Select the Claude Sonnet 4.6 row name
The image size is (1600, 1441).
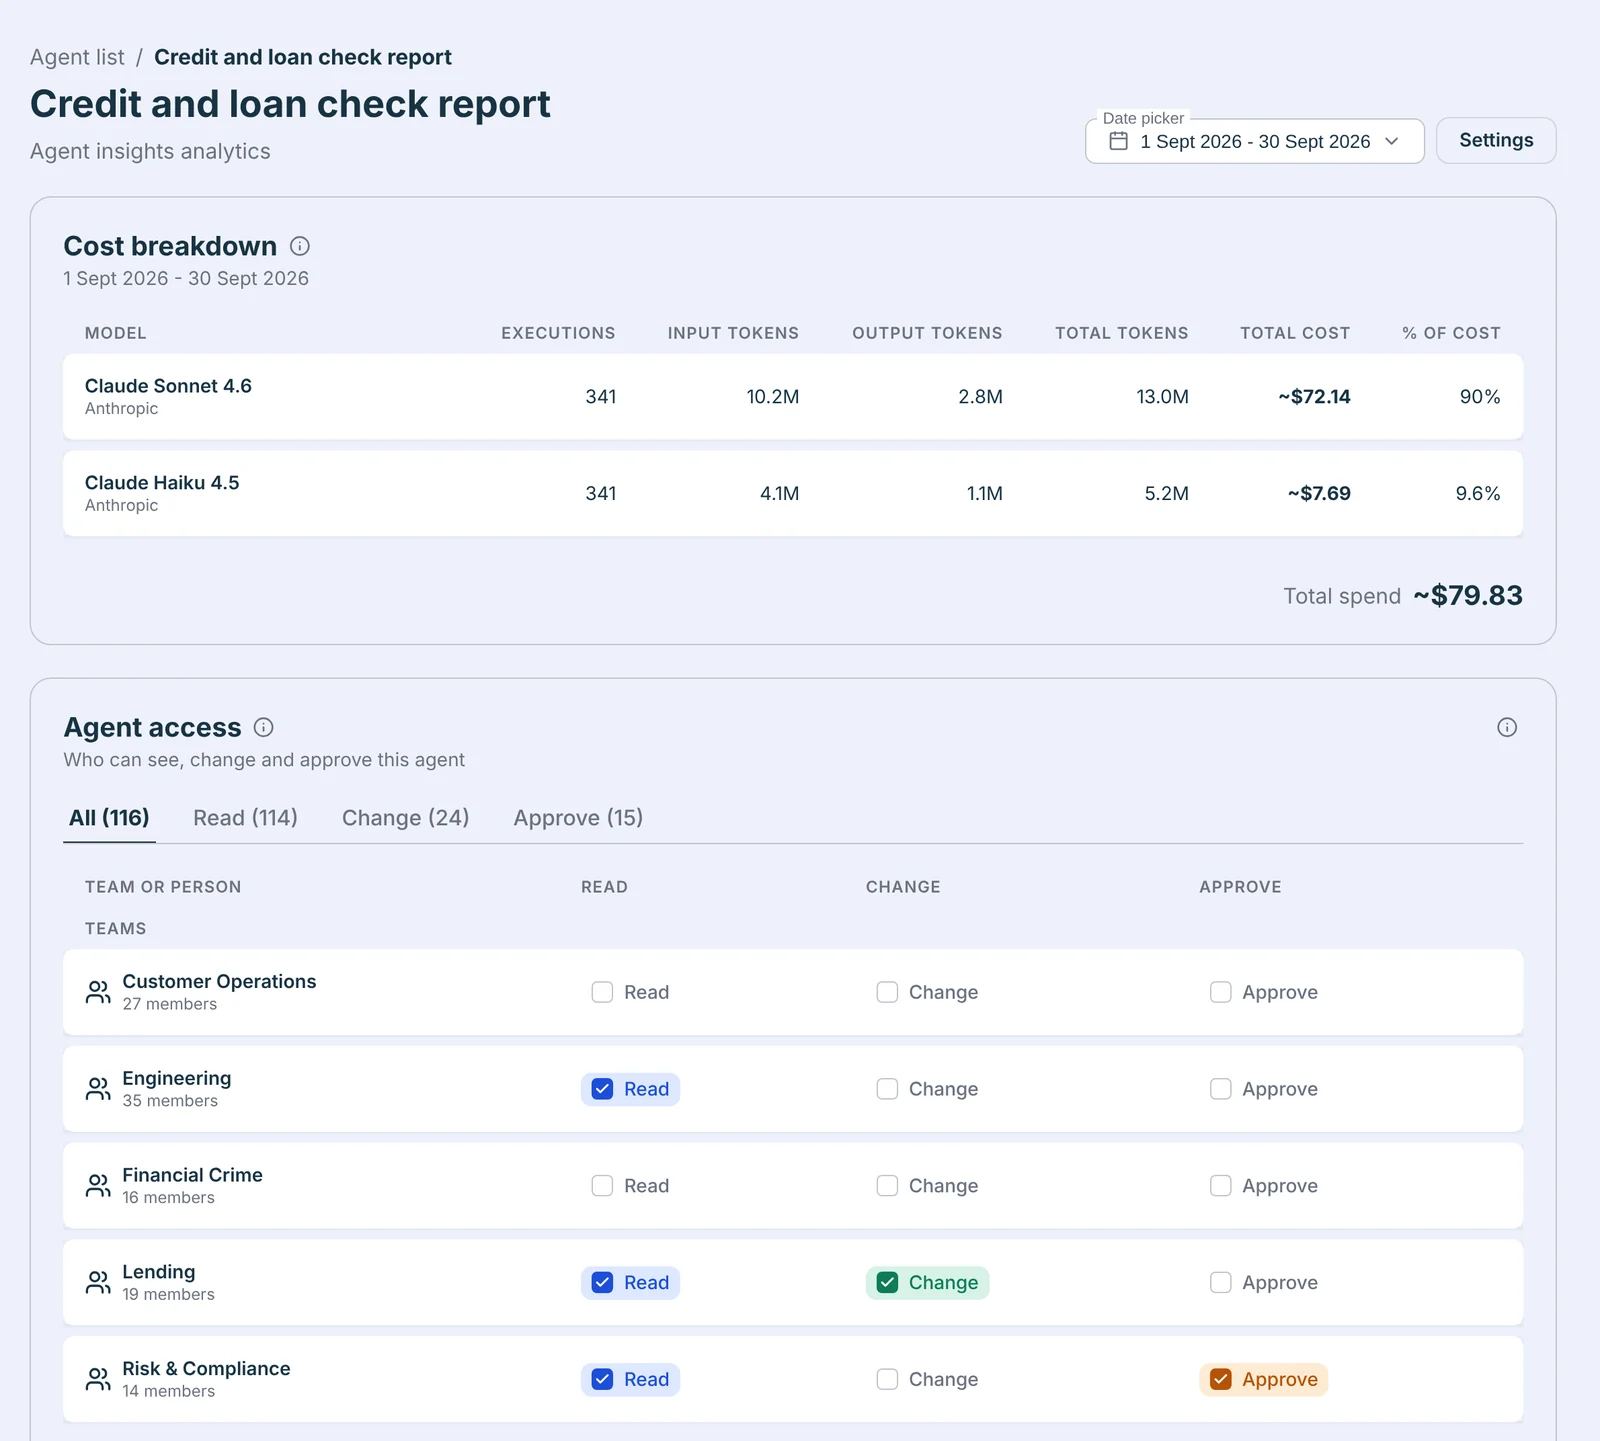click(x=168, y=386)
